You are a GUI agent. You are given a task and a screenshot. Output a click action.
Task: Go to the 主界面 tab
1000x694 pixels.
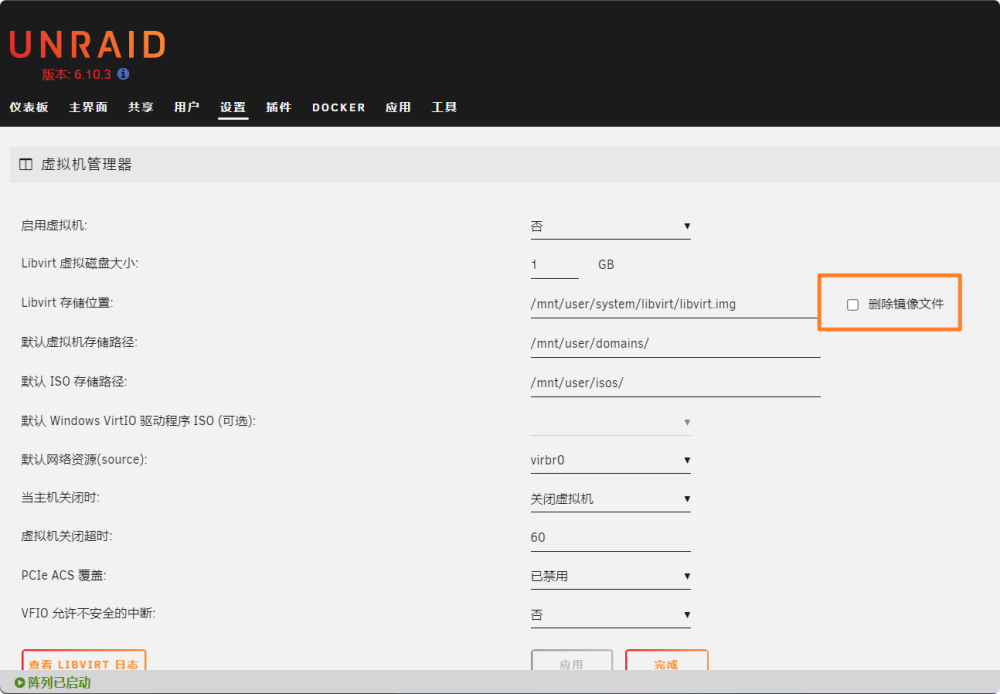pos(88,107)
